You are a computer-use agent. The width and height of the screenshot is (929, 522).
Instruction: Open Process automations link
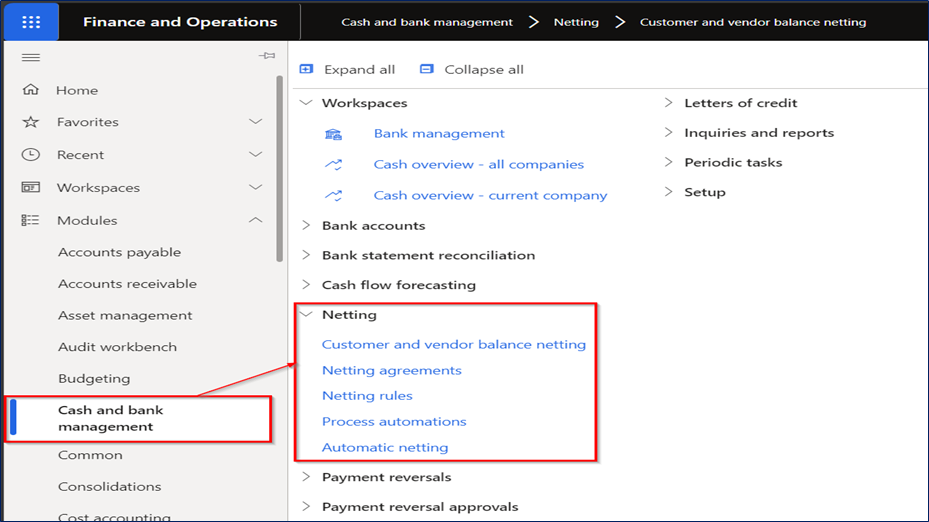(x=394, y=421)
